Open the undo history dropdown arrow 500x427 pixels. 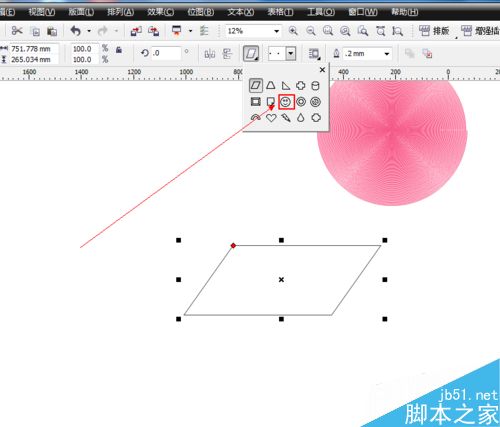point(89,31)
